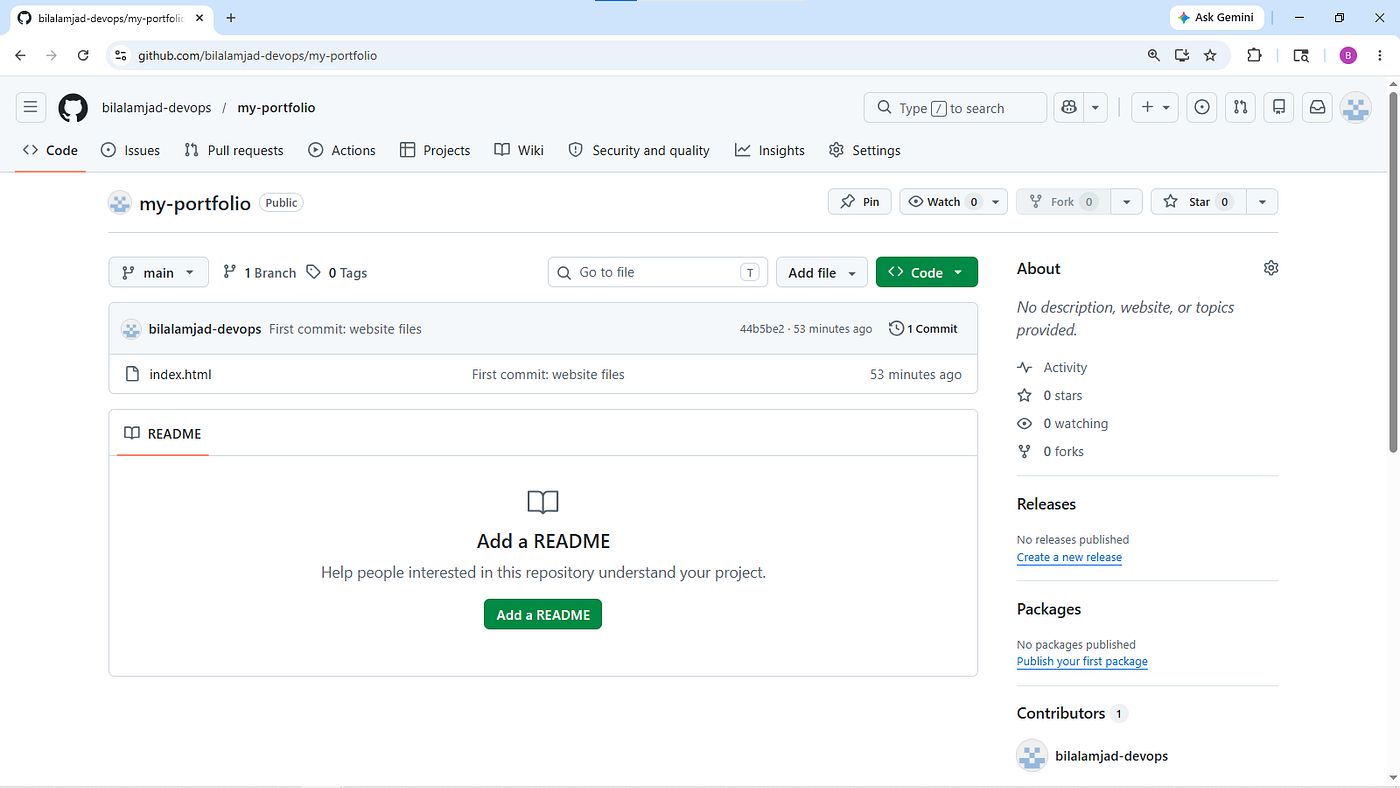This screenshot has height=788, width=1400.
Task: Open GitHub Copilot chat icon
Action: pyautogui.click(x=1069, y=107)
